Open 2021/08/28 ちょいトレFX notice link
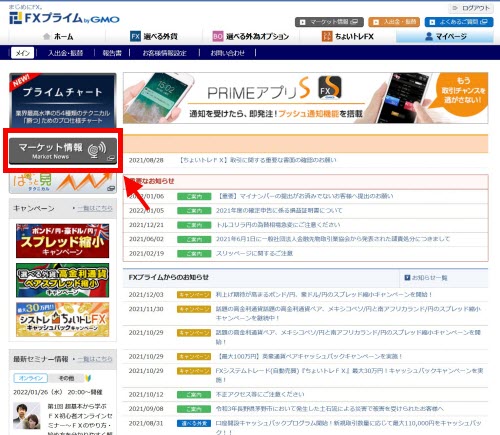Viewport: 500px width, 435px height. (258, 160)
